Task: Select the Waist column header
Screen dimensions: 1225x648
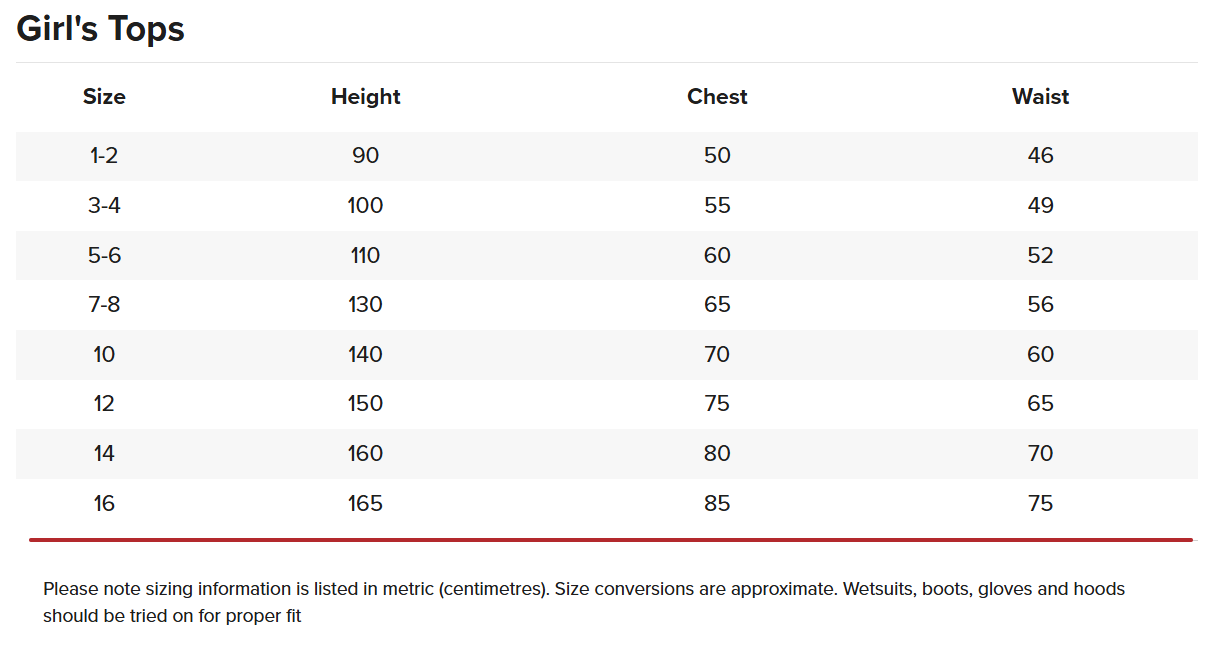Action: tap(1040, 97)
